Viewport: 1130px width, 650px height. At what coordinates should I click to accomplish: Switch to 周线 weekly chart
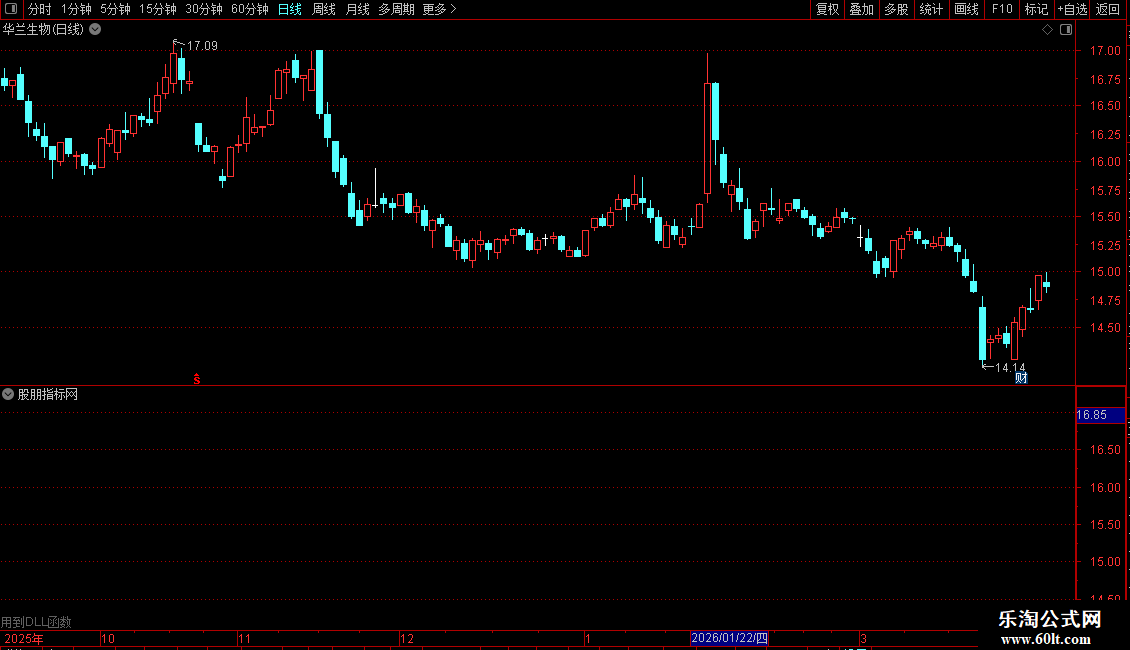click(x=324, y=9)
